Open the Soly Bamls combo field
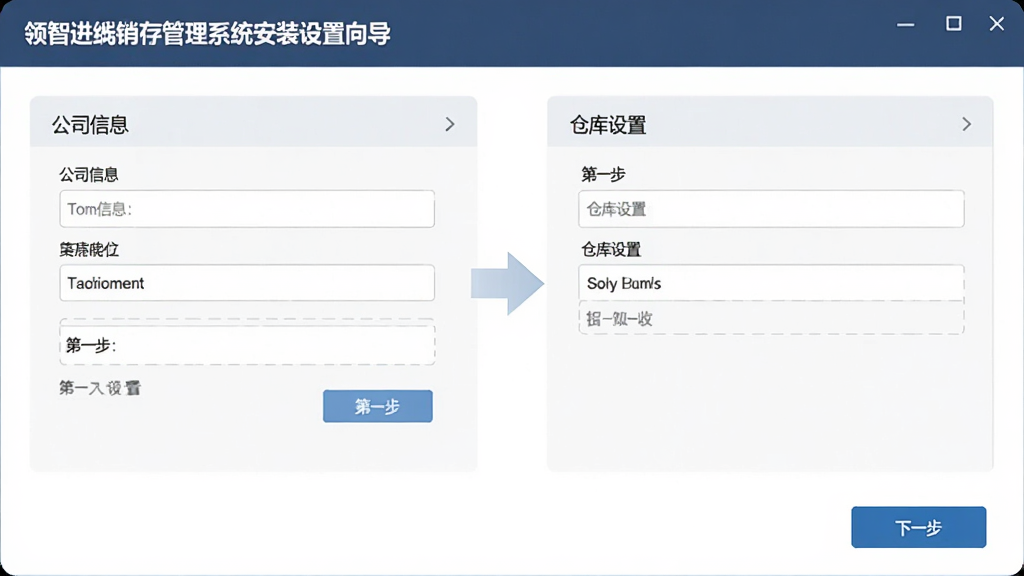The height and width of the screenshot is (576, 1024). tap(771, 283)
